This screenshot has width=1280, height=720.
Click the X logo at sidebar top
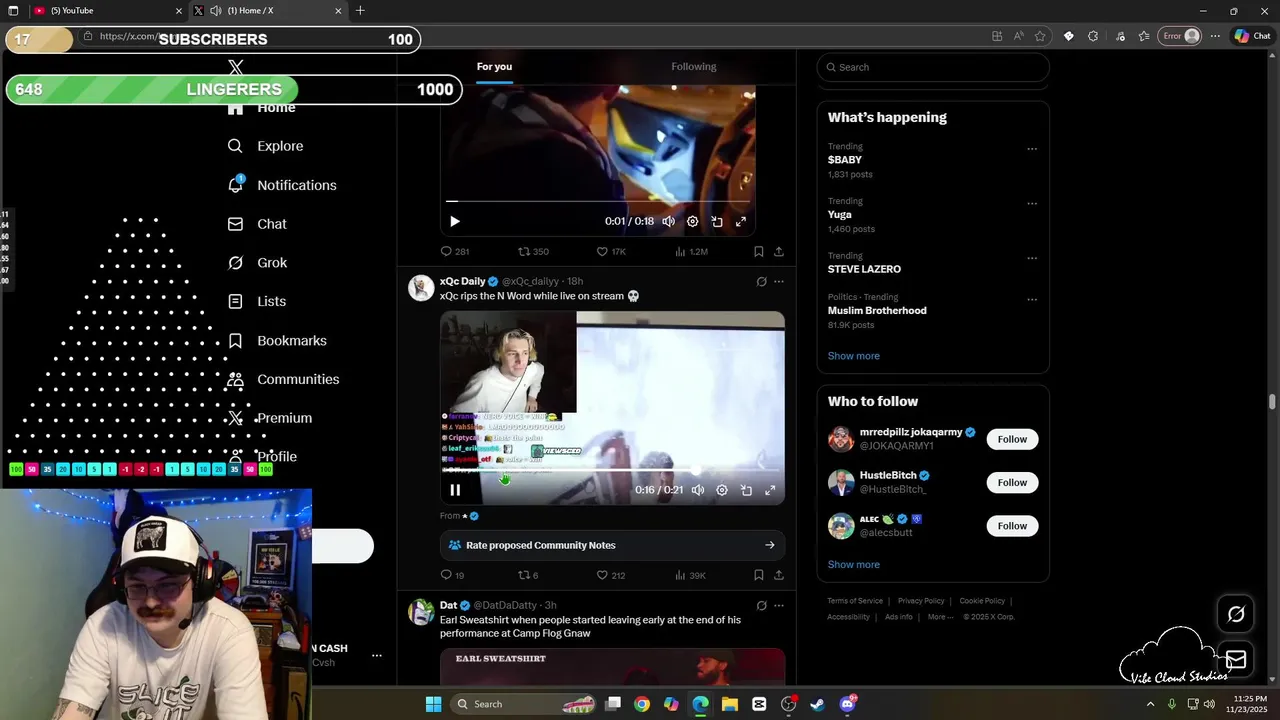[236, 67]
